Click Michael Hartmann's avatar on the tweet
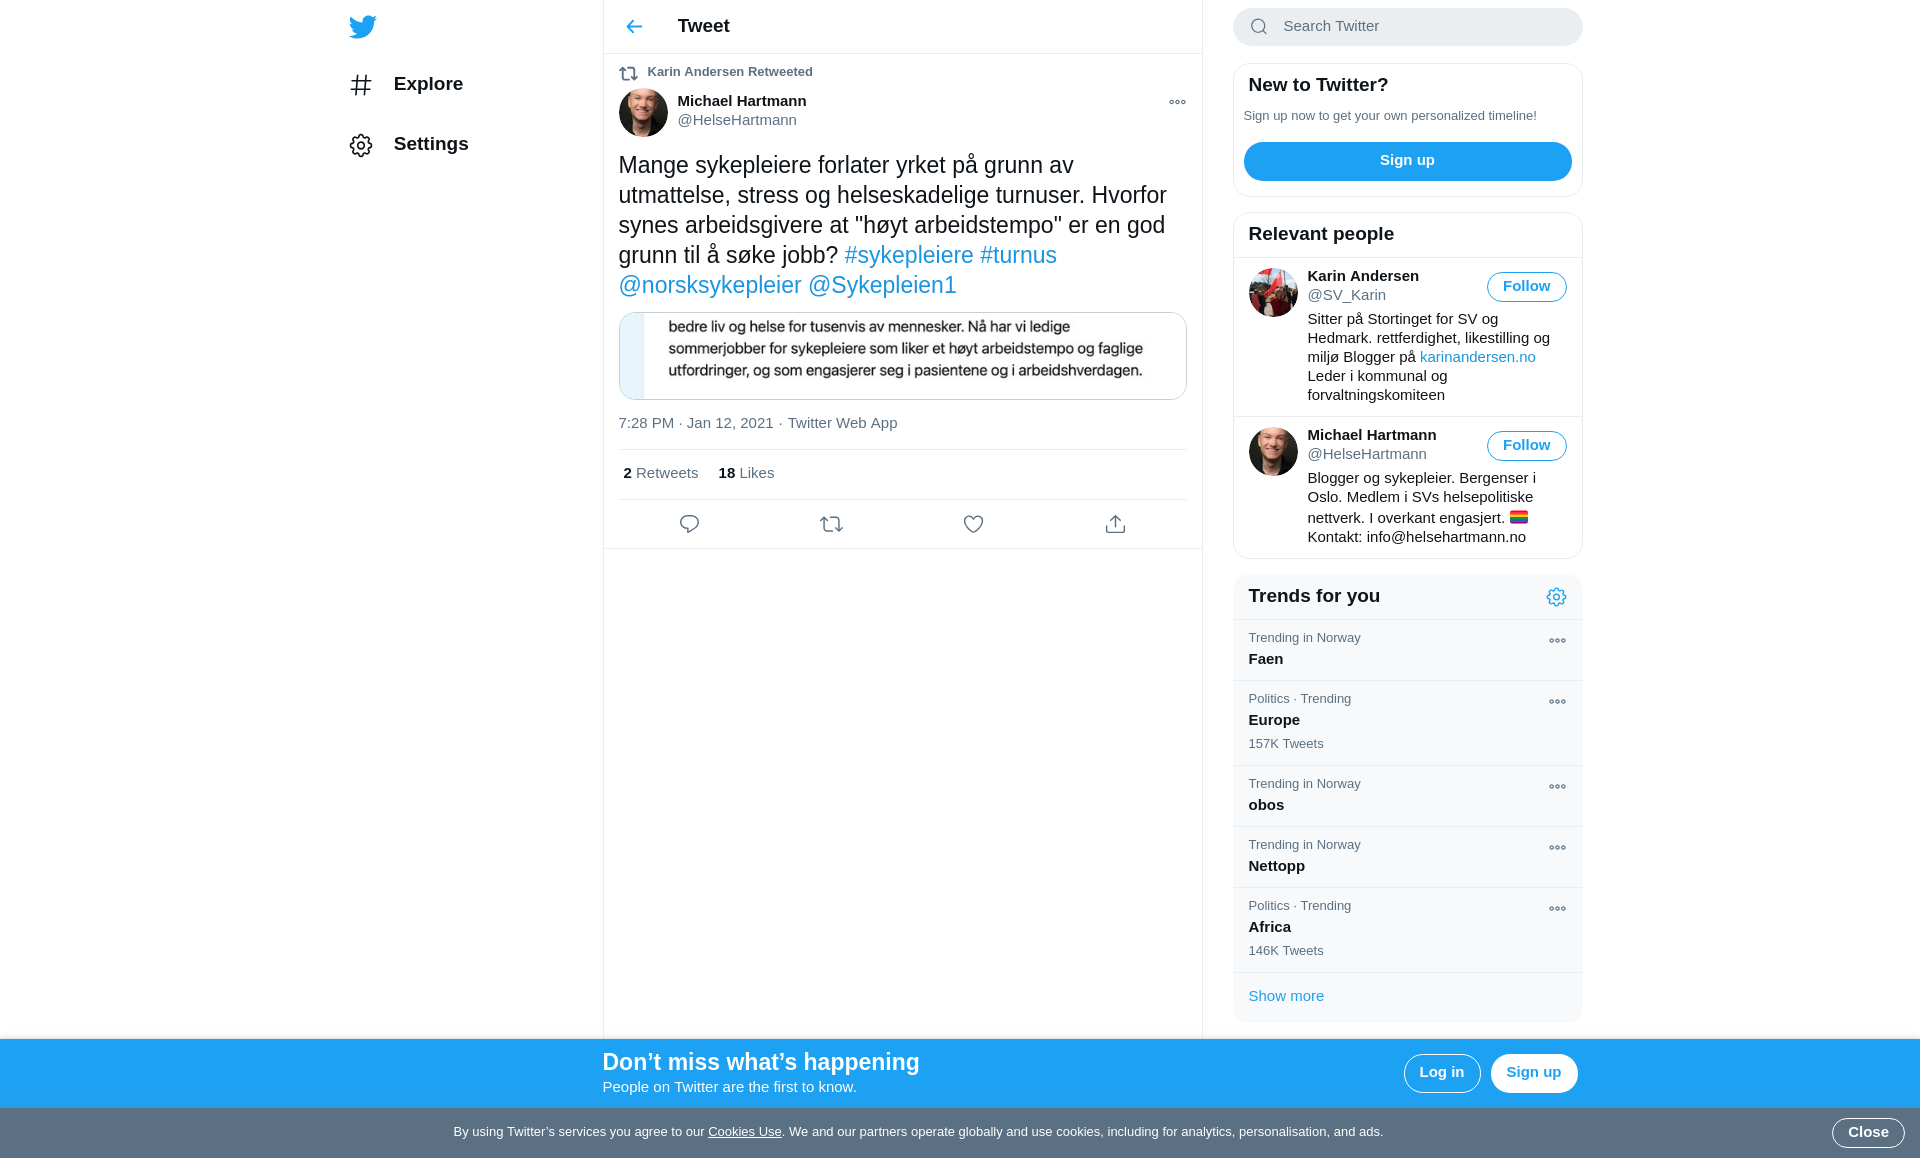This screenshot has height=1158, width=1920. 643,112
